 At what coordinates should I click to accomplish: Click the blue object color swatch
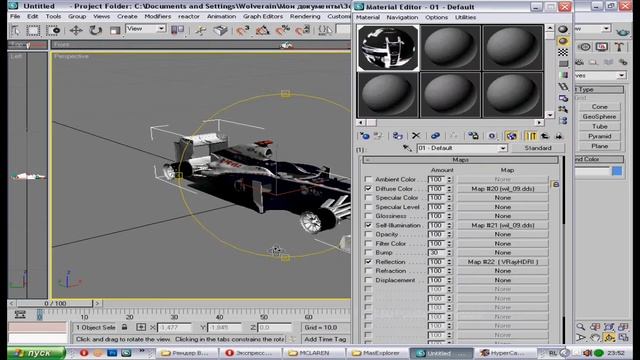click(617, 171)
